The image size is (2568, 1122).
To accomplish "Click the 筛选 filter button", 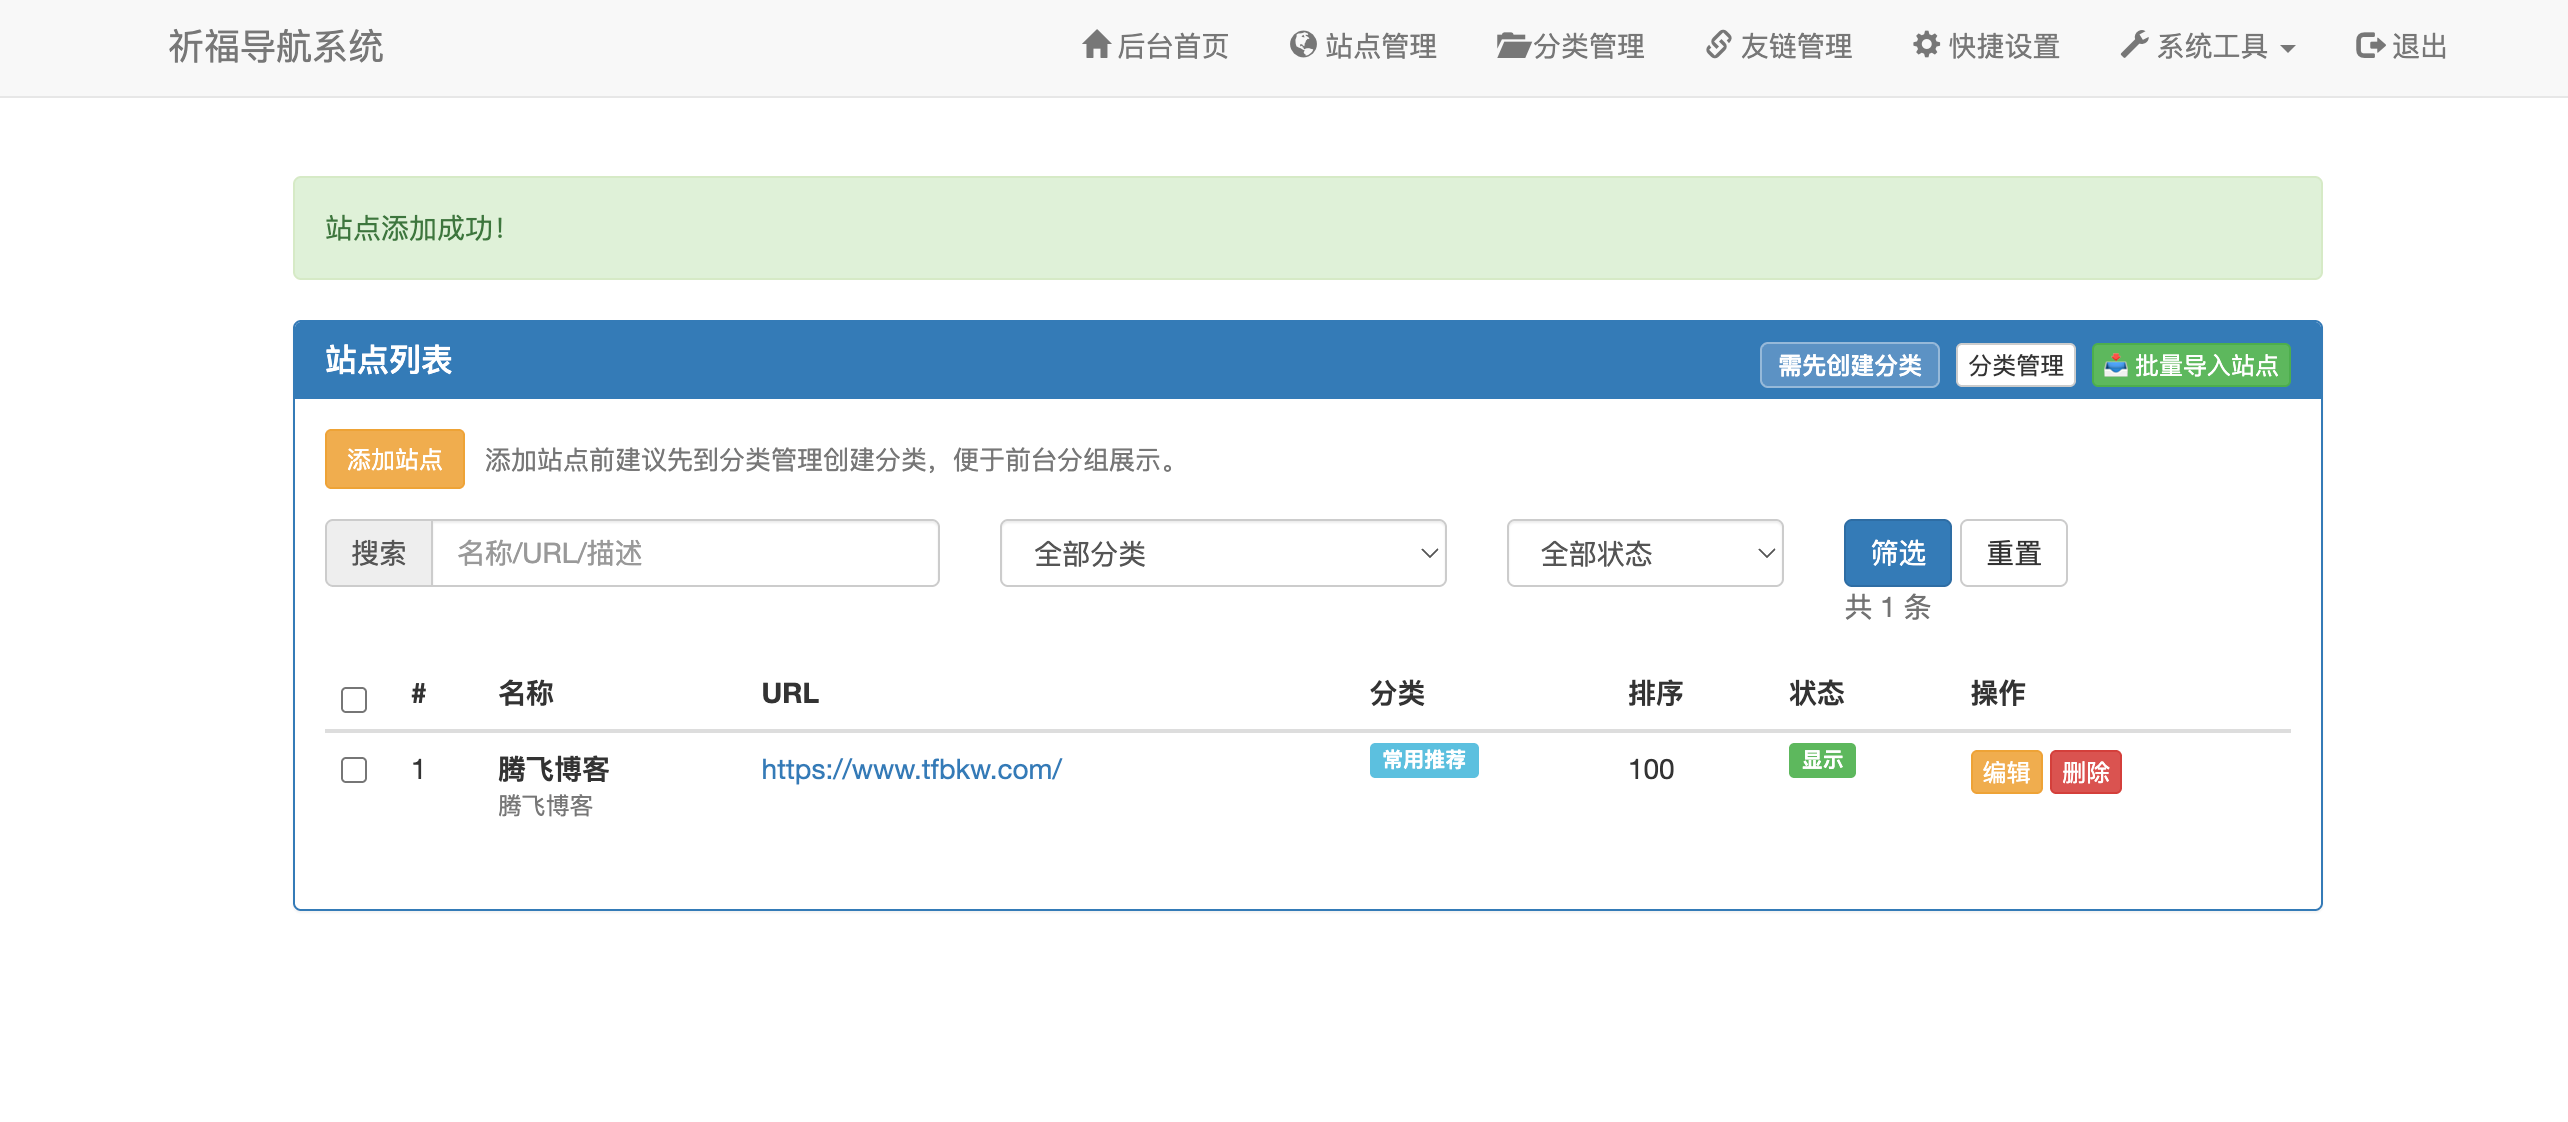I will point(1898,553).
